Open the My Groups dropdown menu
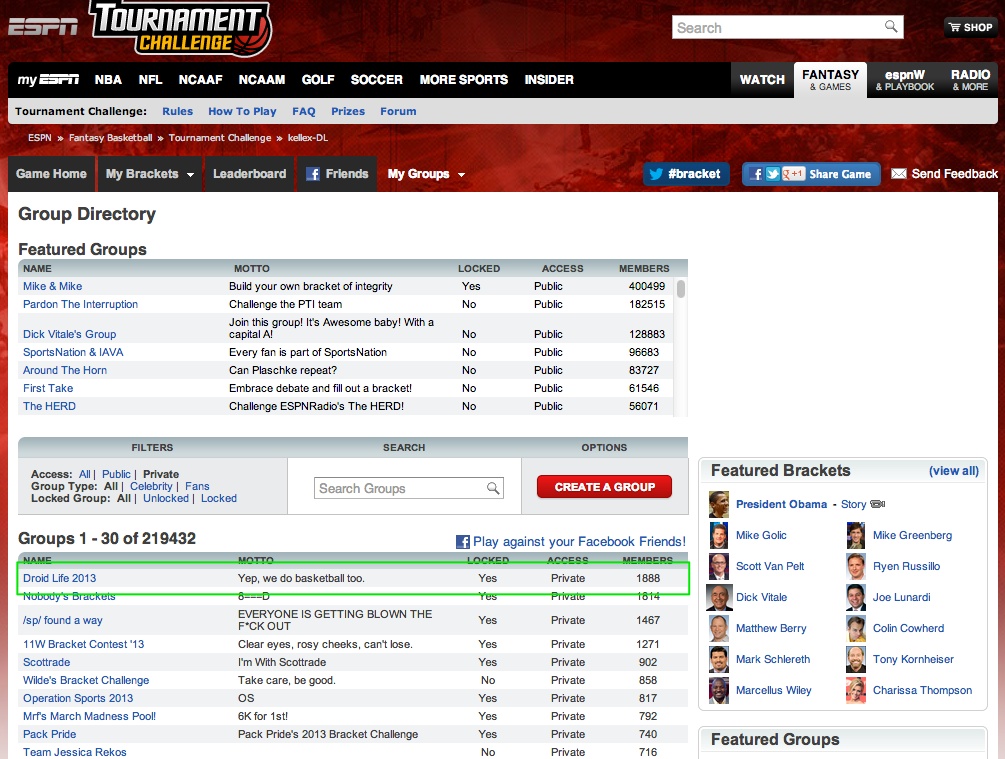Viewport: 1005px width, 759px height. 461,175
